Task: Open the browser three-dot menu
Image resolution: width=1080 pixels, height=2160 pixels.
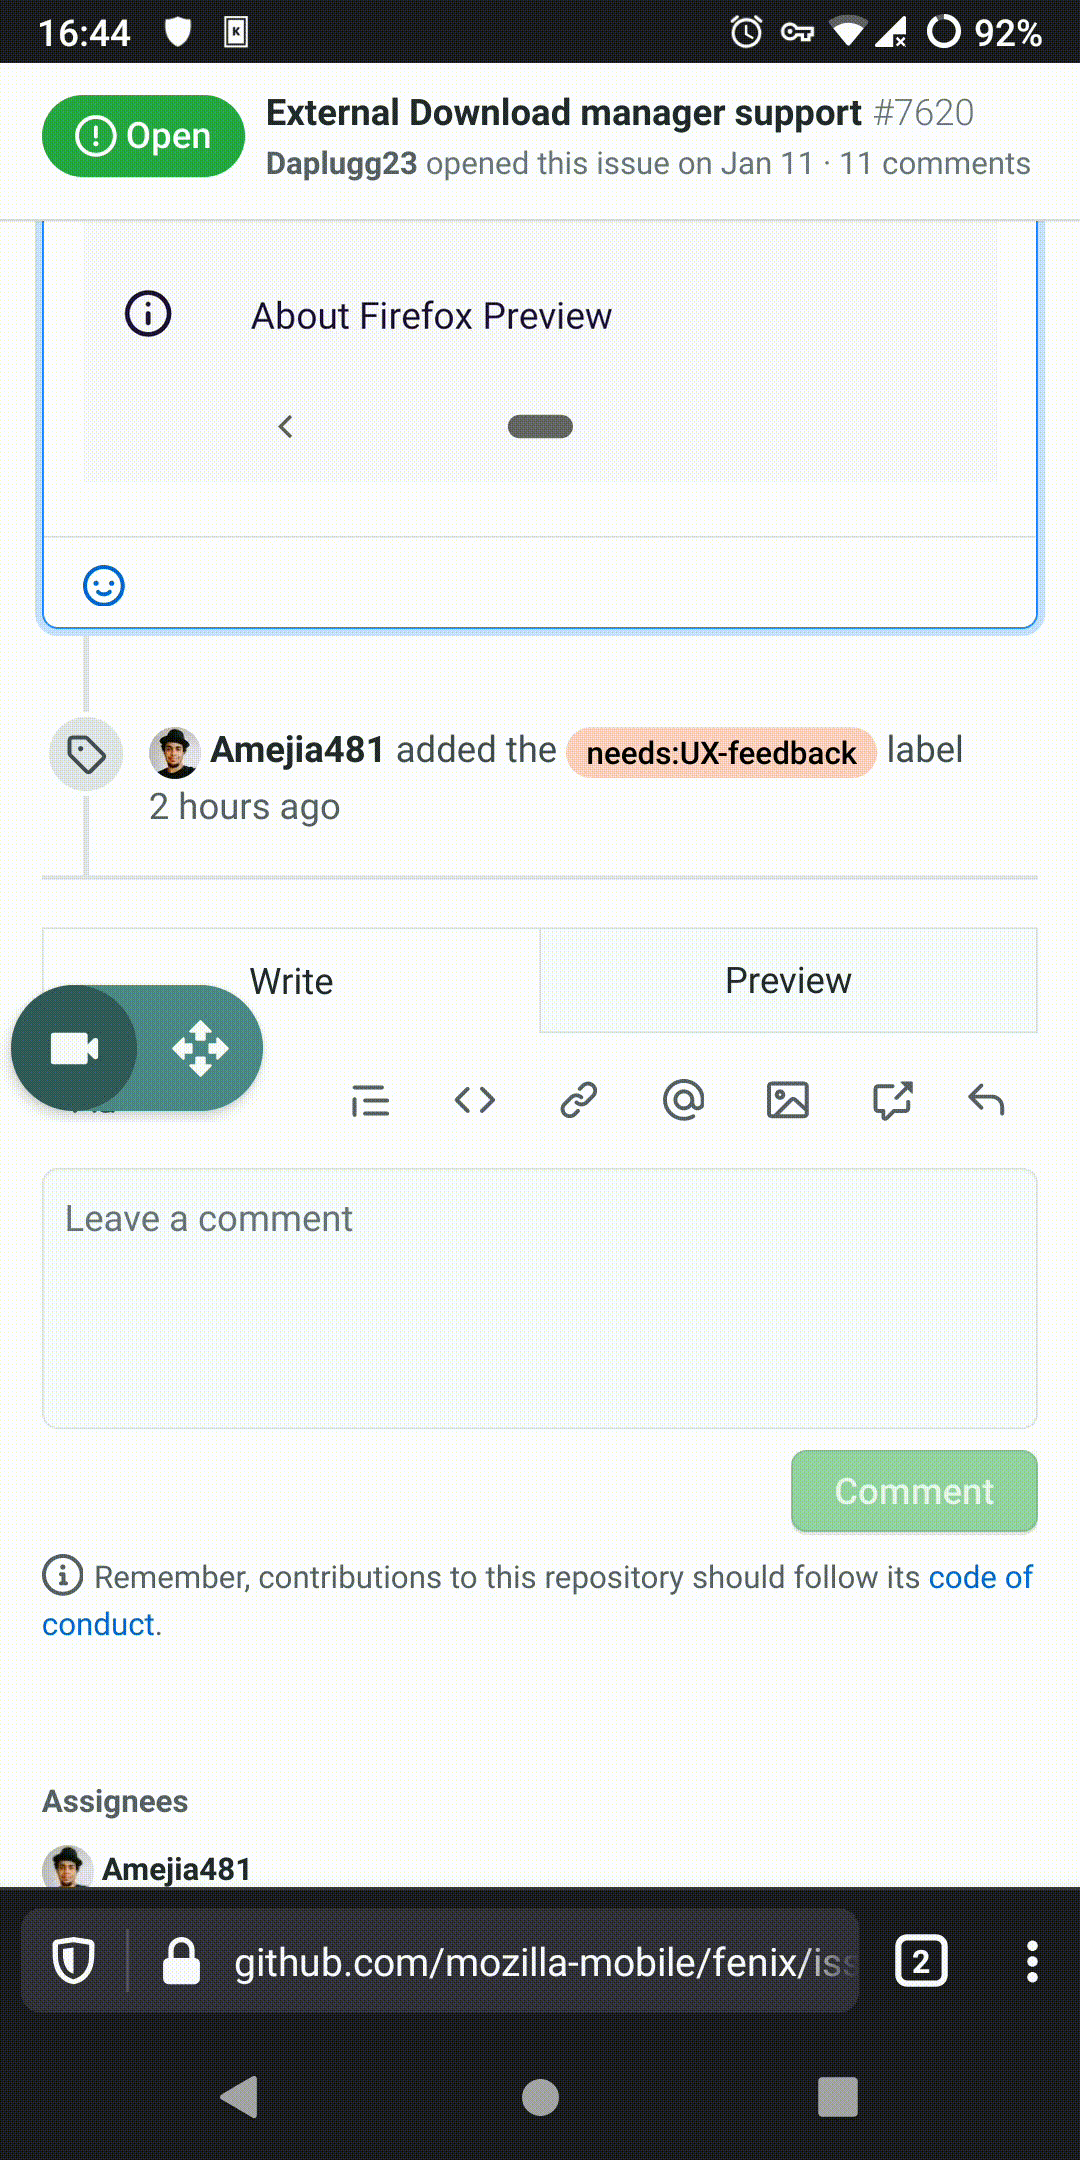Action: [1032, 1962]
